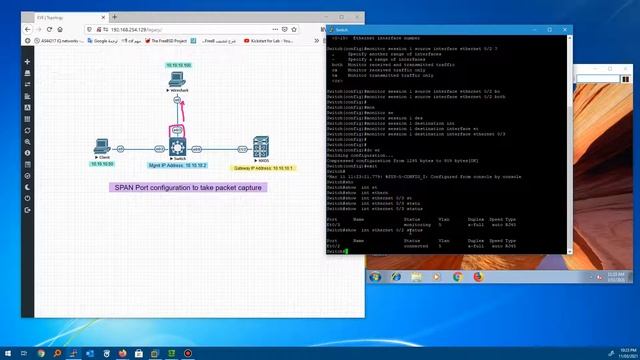Go back in Firefox browser
Viewport: 640px width, 360px height.
click(27, 29)
